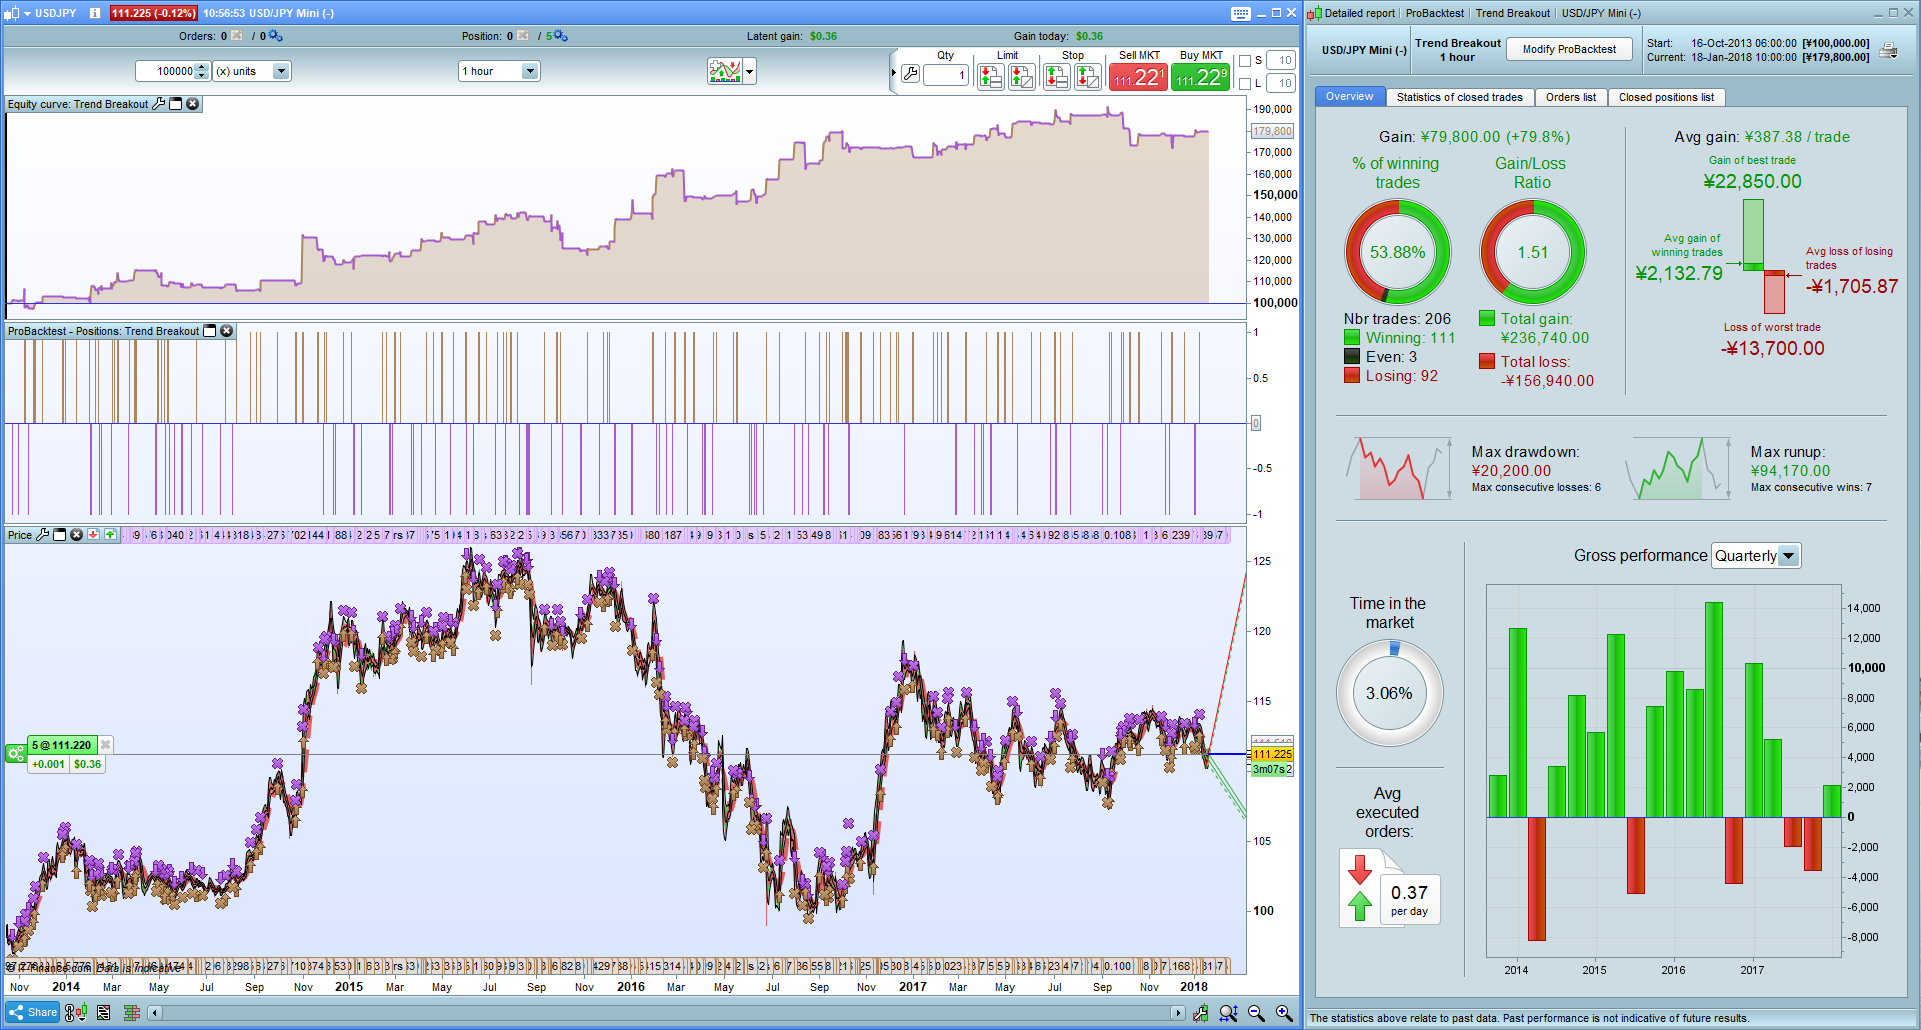
Task: Open the 1 hour timeframe dropdown
Action: [499, 70]
